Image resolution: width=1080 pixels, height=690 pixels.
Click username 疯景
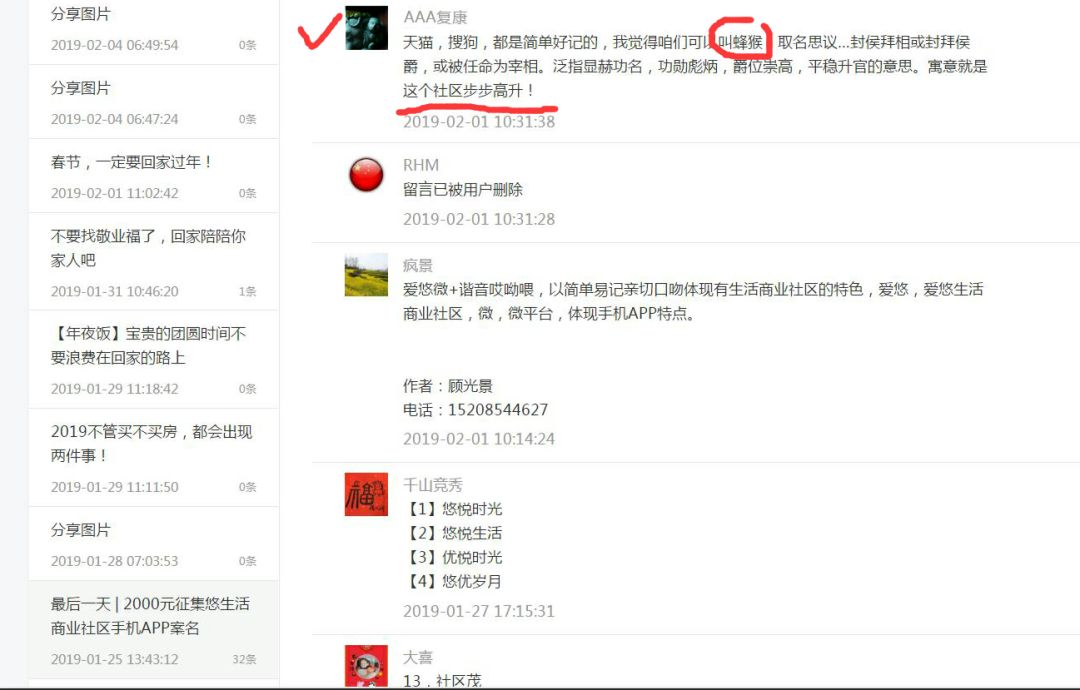(418, 266)
